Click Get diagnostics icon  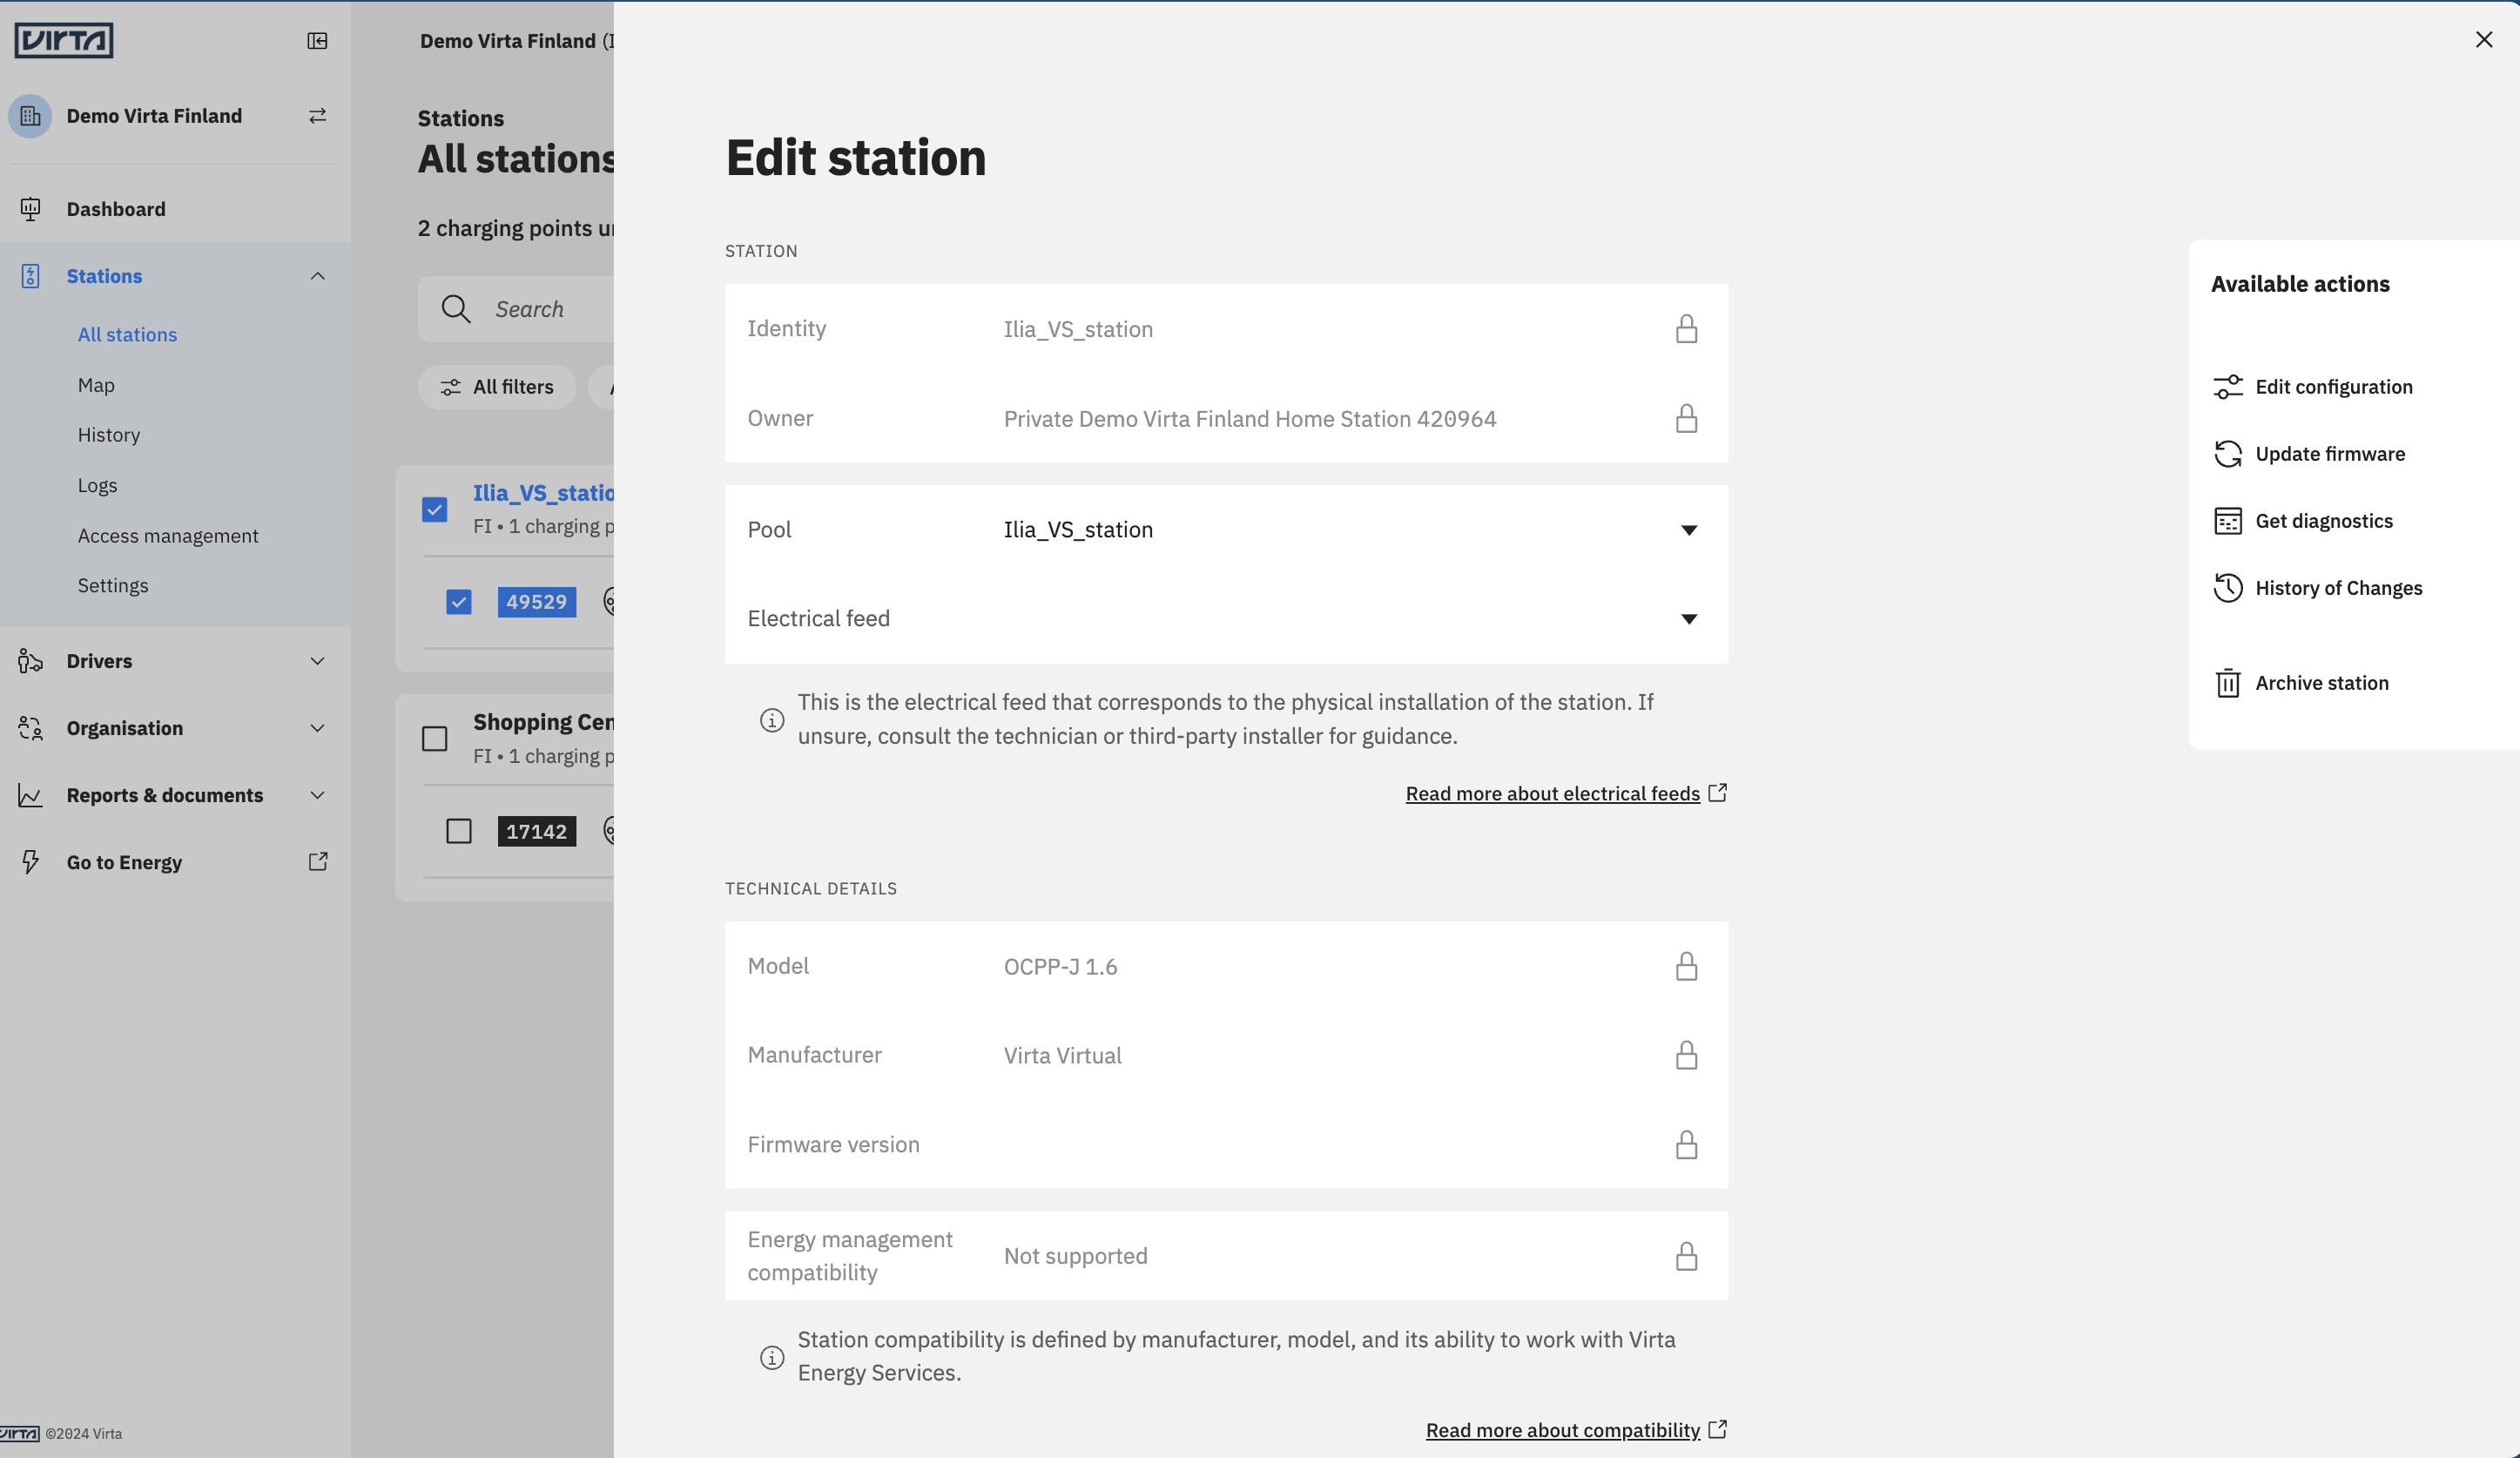[x=2227, y=521]
